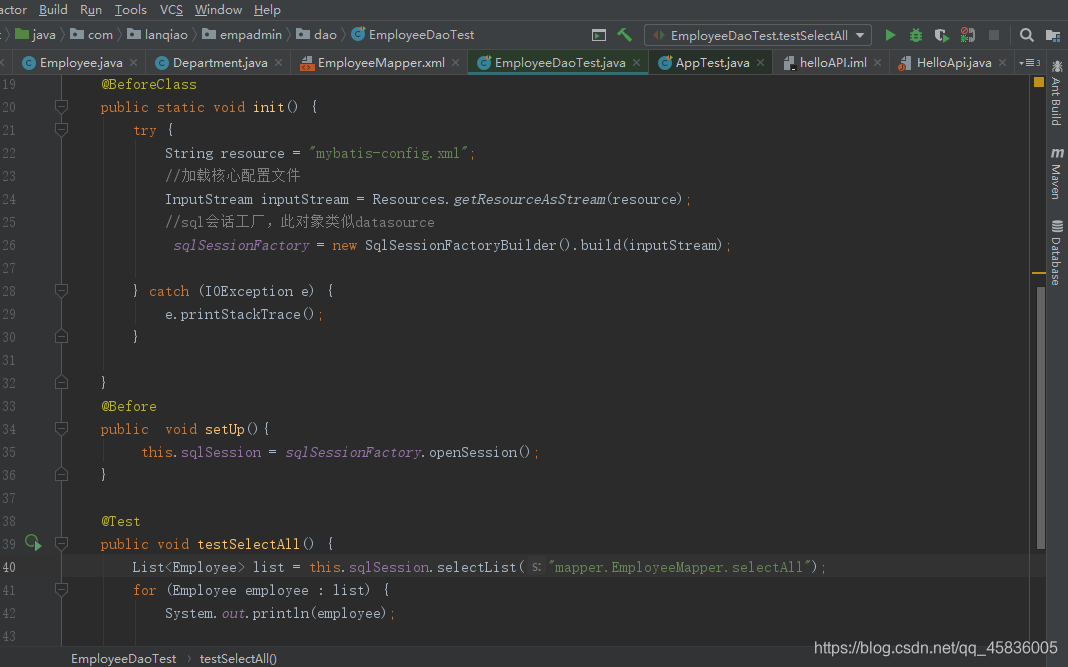Open the Window menu
Image resolution: width=1068 pixels, height=667 pixels.
218,10
